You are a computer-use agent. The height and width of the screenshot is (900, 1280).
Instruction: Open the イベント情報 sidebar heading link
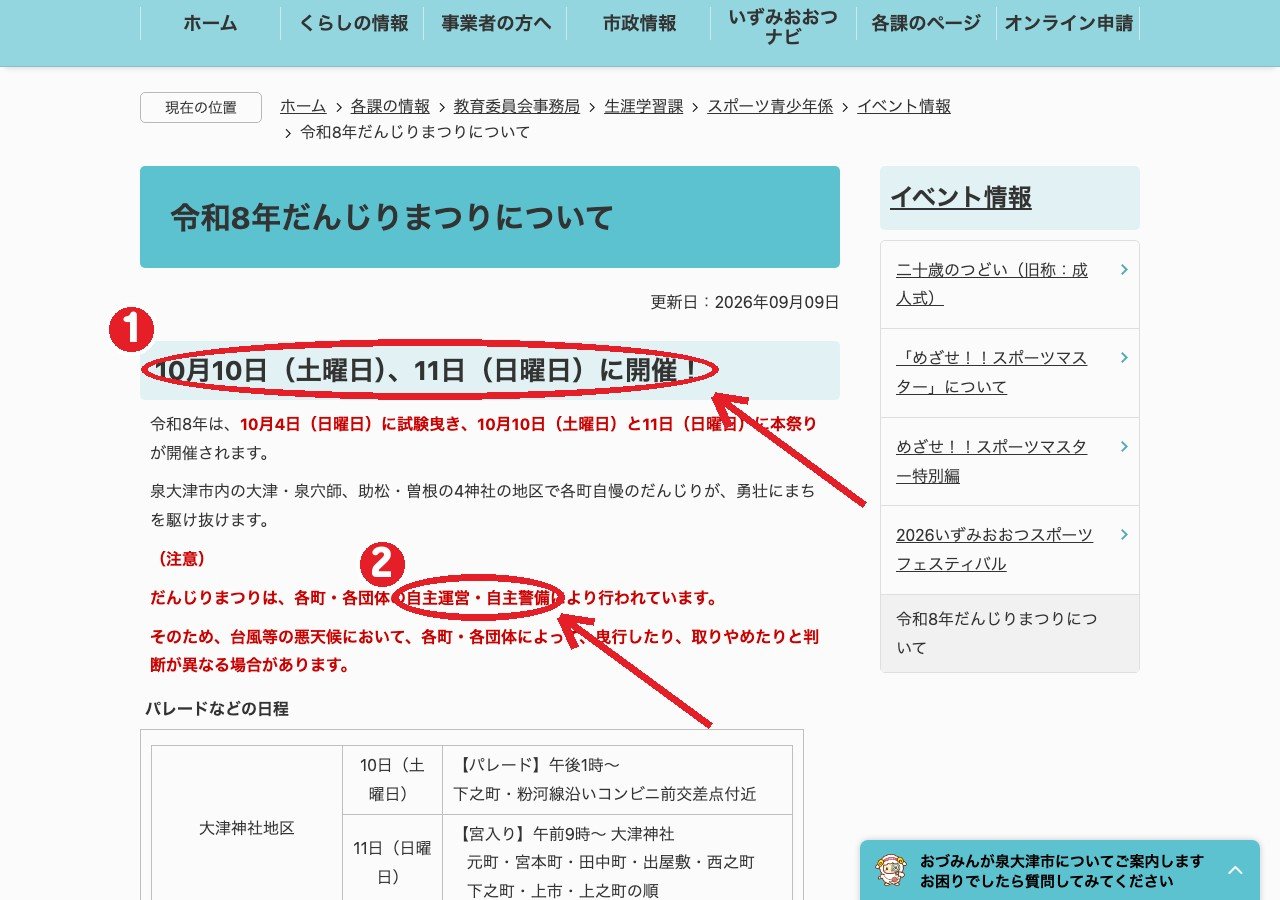coord(961,197)
